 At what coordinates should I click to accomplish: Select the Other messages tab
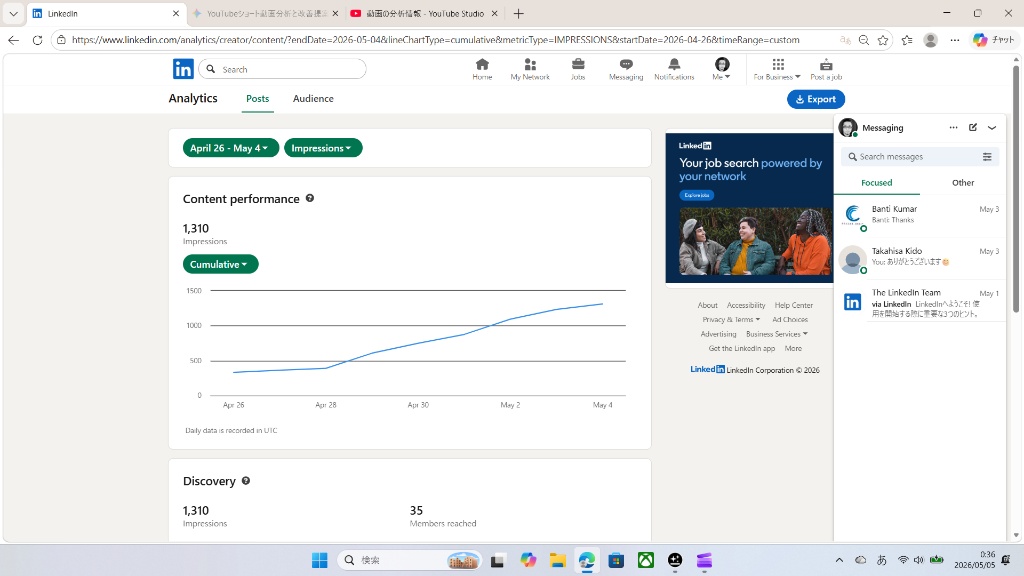click(963, 183)
